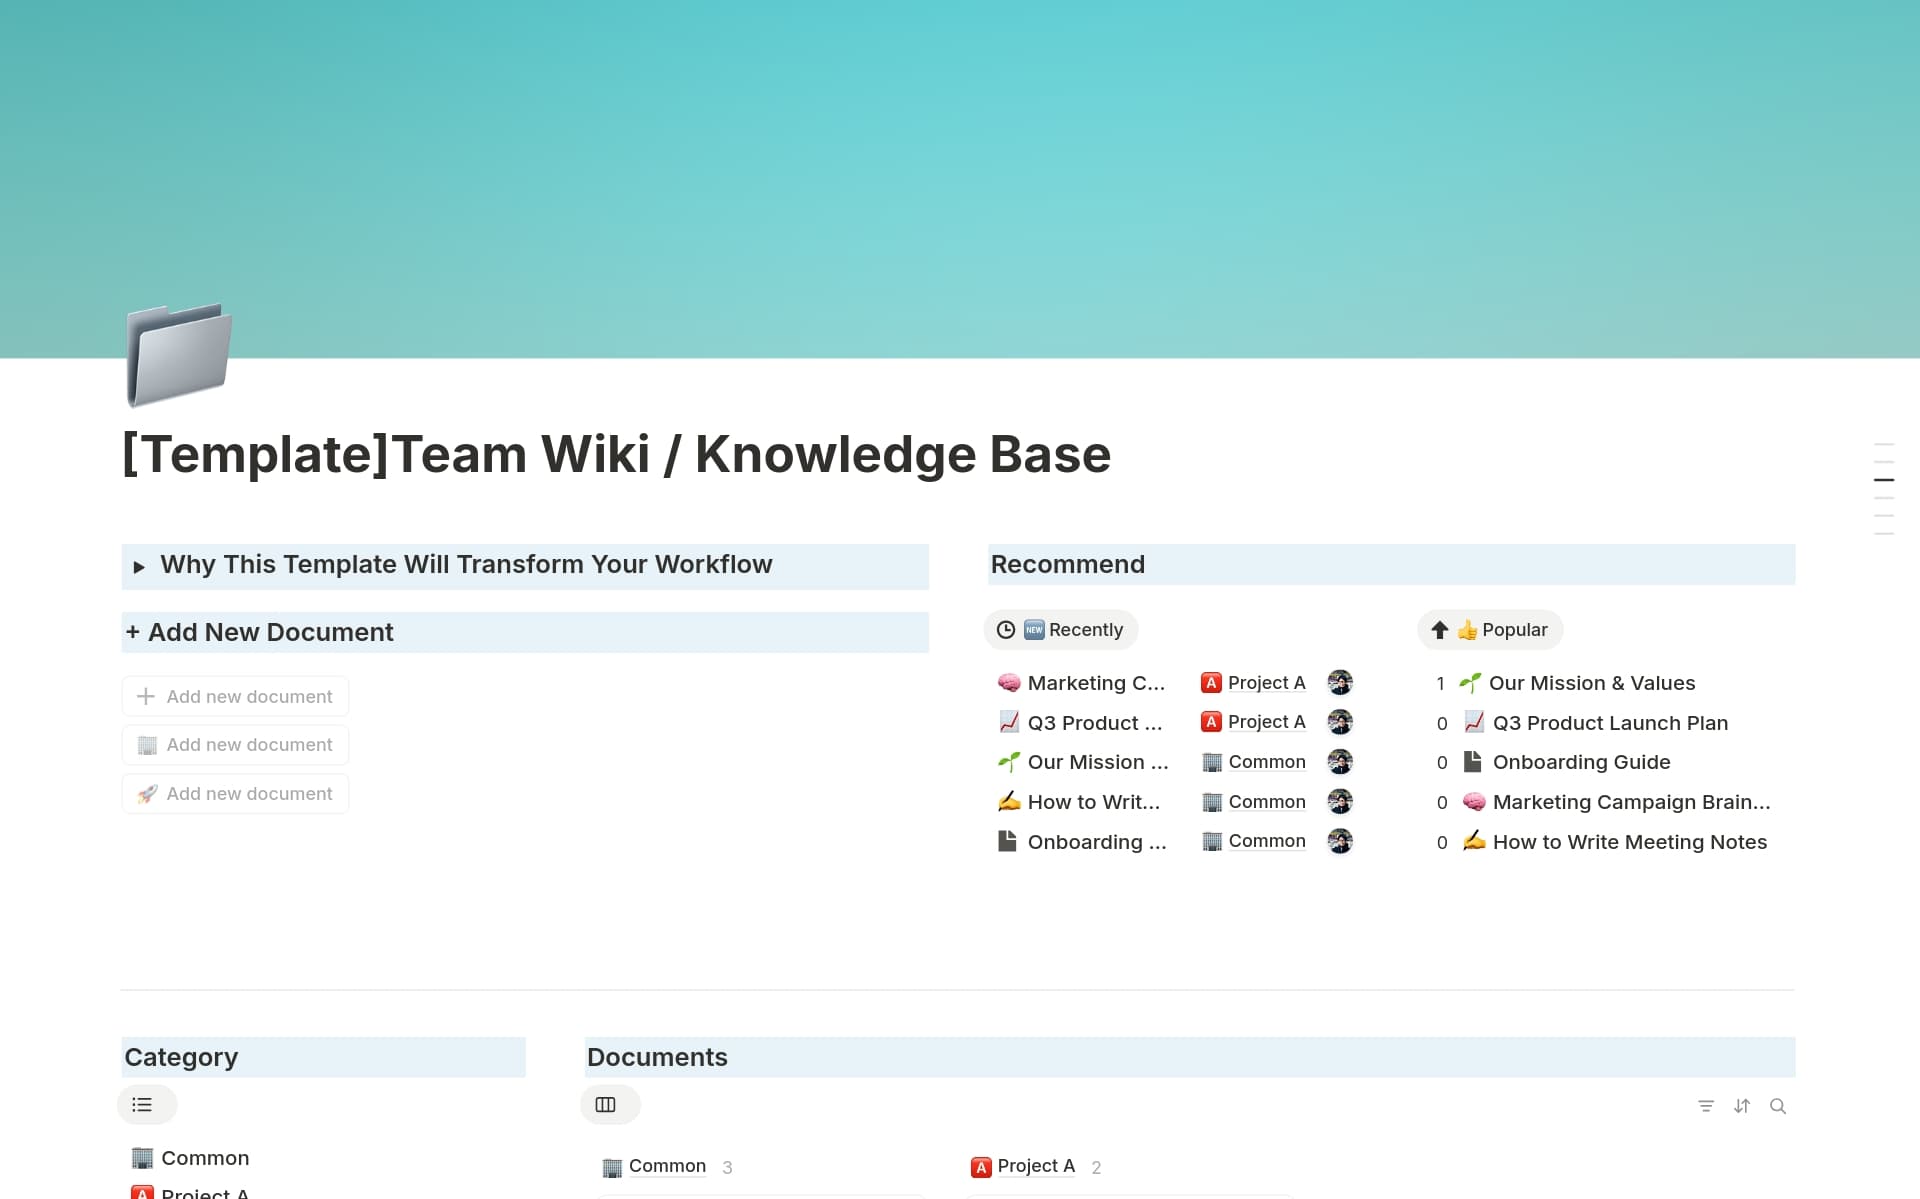Collapse the Recommend section header
Viewport: 1920px width, 1199px height.
tap(1067, 564)
